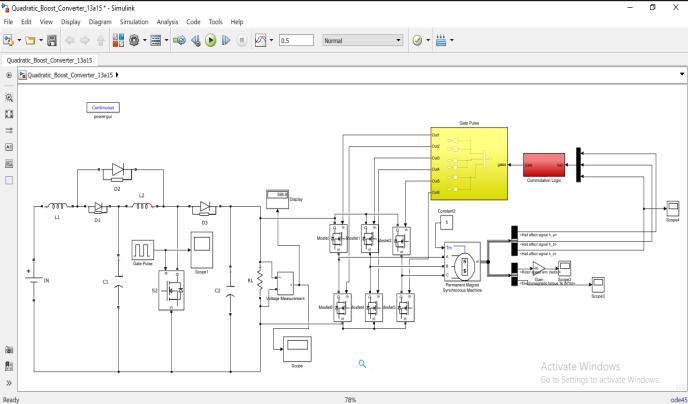Open the Model Advisor checkmark icon
Viewport: 688px width, 404px height.
[417, 41]
